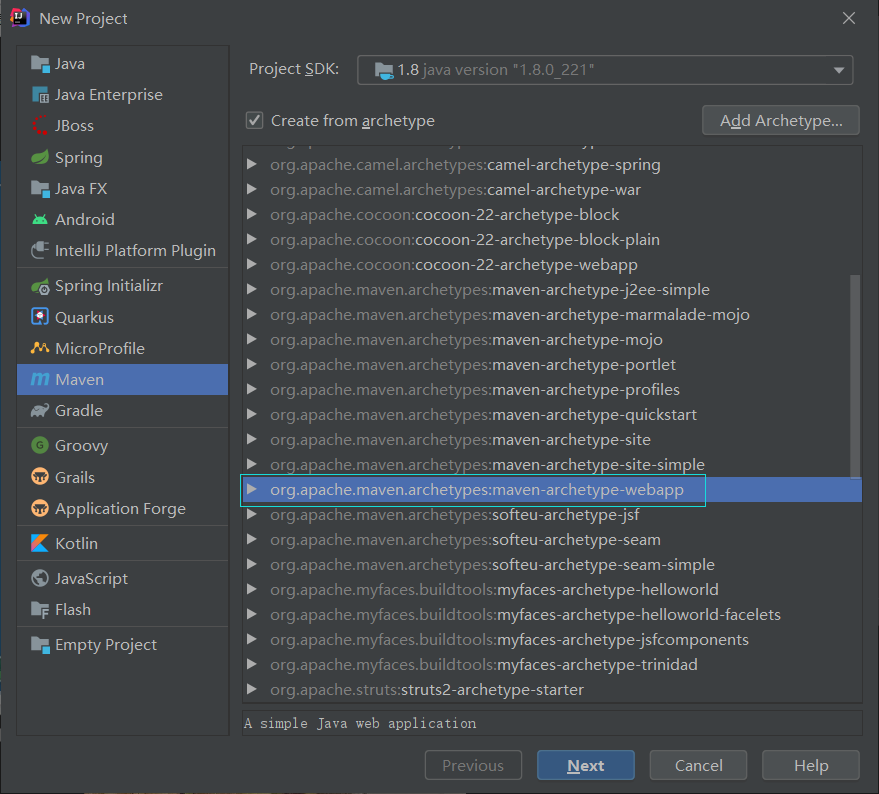Select softeu-archetype-seam row
This screenshot has width=879, height=794.
tap(552, 539)
